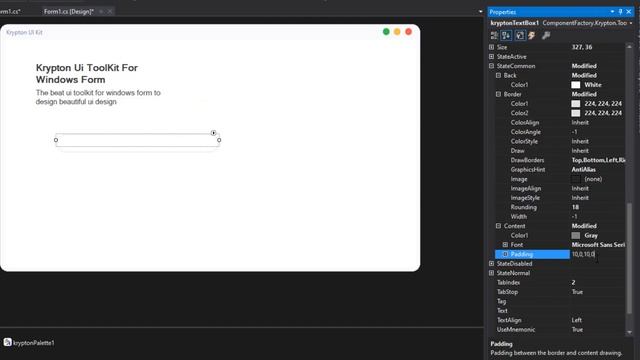The width and height of the screenshot is (640, 360).
Task: Click the White Back Color1 swatch
Action: tap(576, 85)
